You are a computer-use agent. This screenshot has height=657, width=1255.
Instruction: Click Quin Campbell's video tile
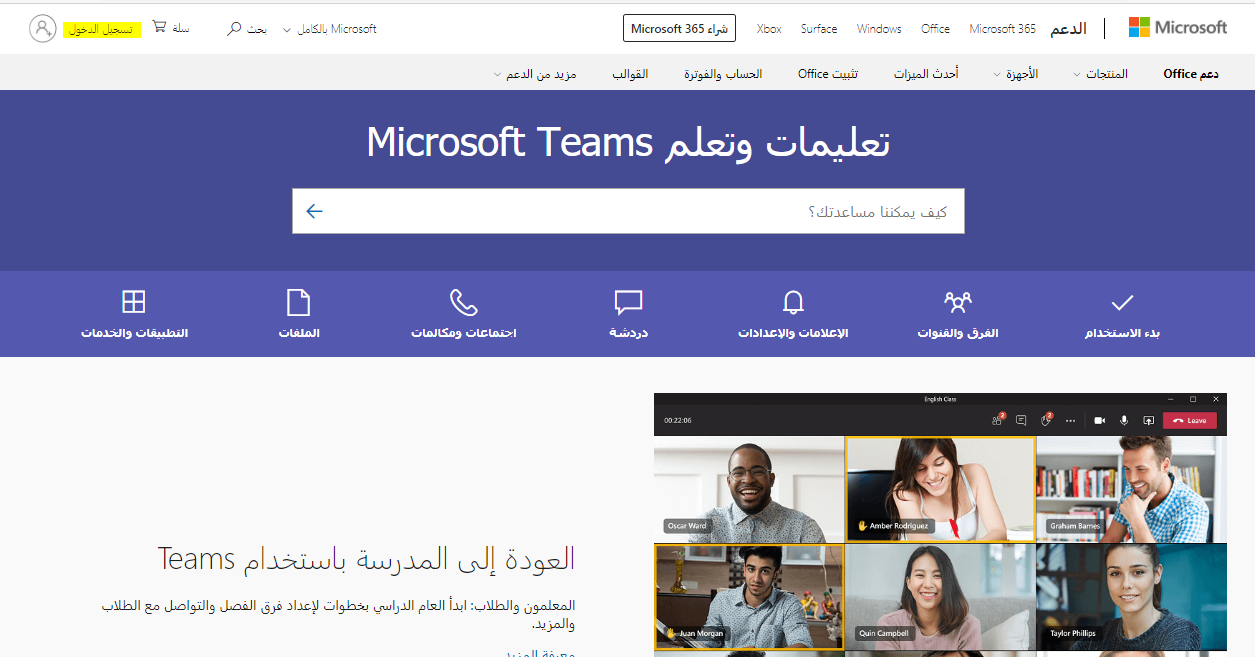pyautogui.click(x=940, y=597)
